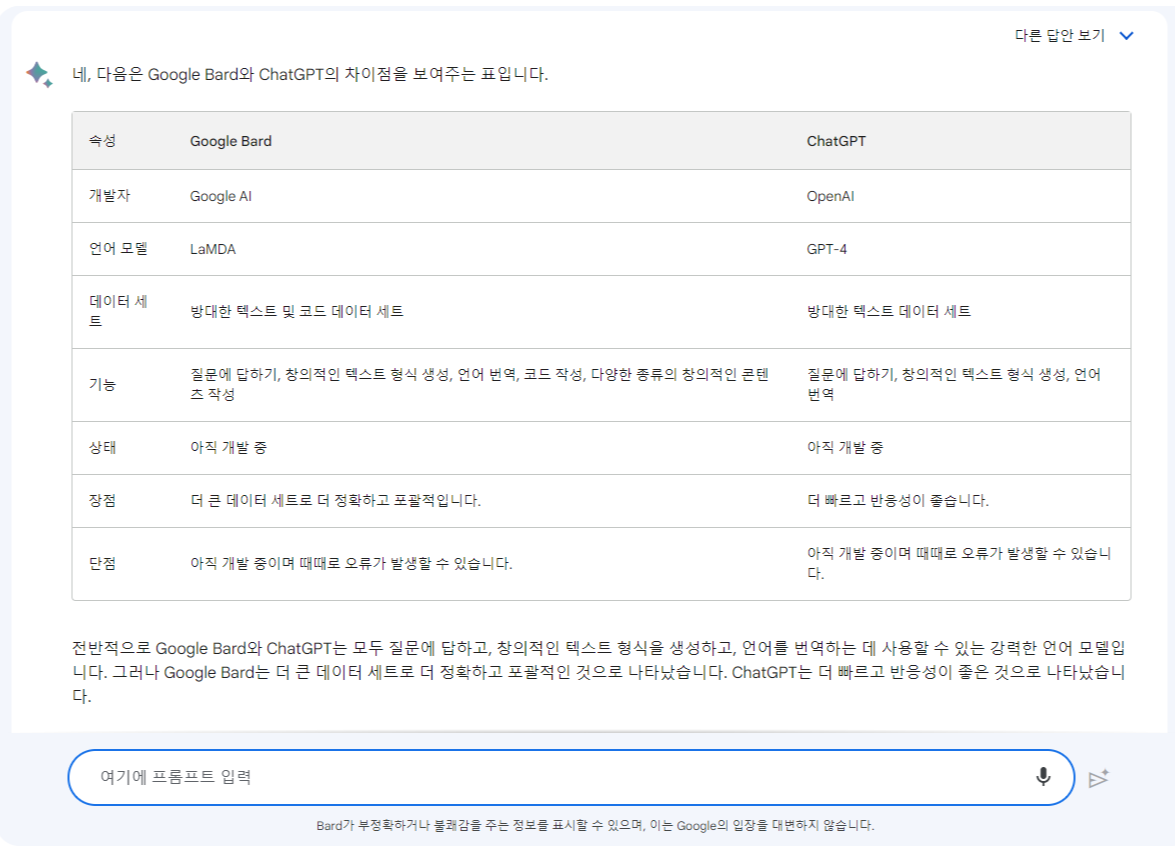
Task: Click the 장점 row label
Action: (x=103, y=501)
